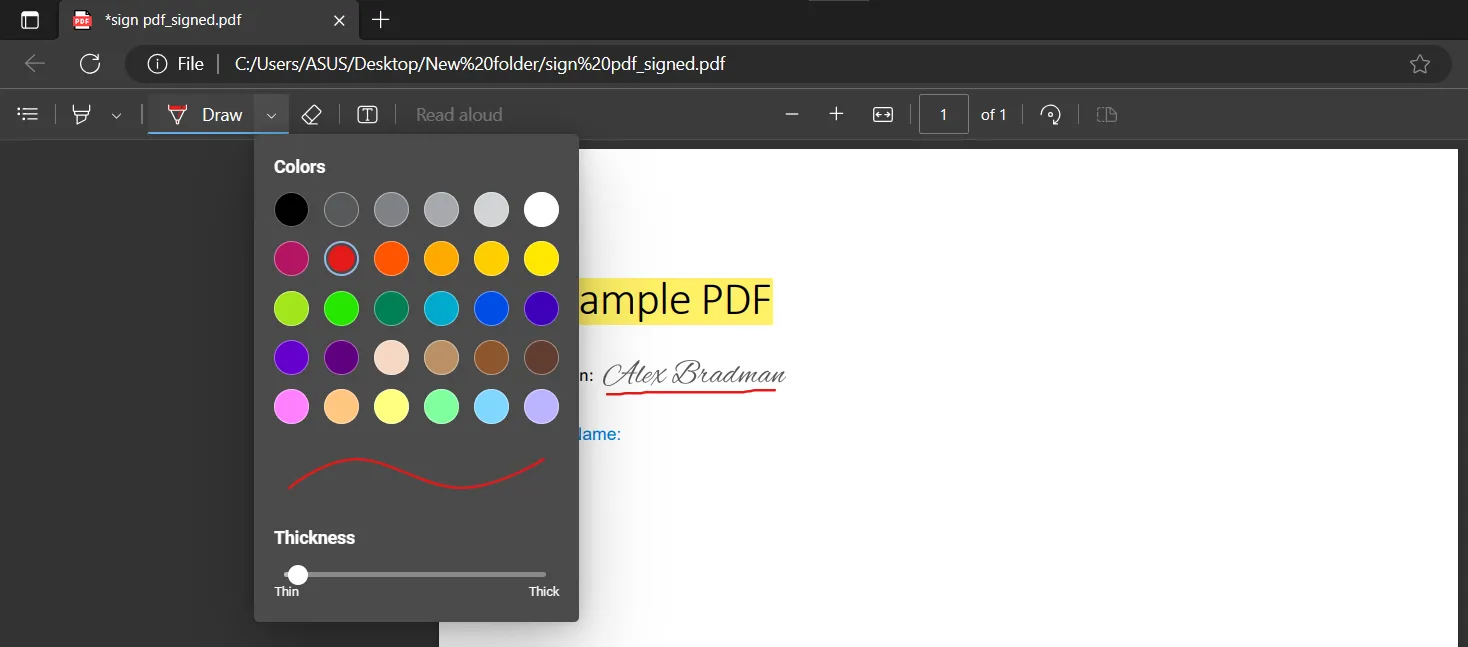1468x647 pixels.
Task: Open the document table of contents
Action: pos(27,114)
